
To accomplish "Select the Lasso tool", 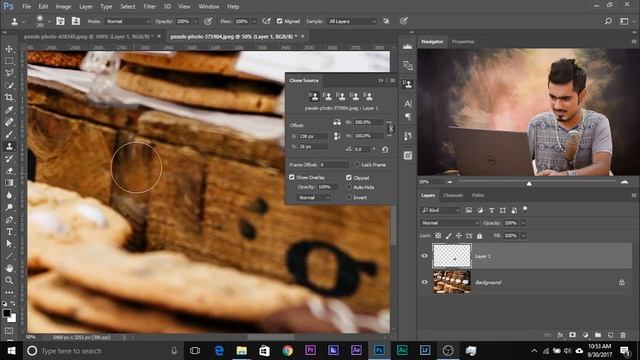I will 9,73.
